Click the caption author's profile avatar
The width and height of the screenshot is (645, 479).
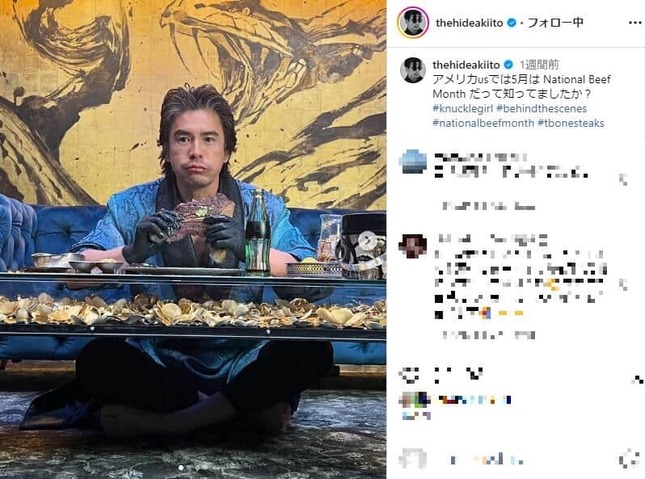coord(413,70)
